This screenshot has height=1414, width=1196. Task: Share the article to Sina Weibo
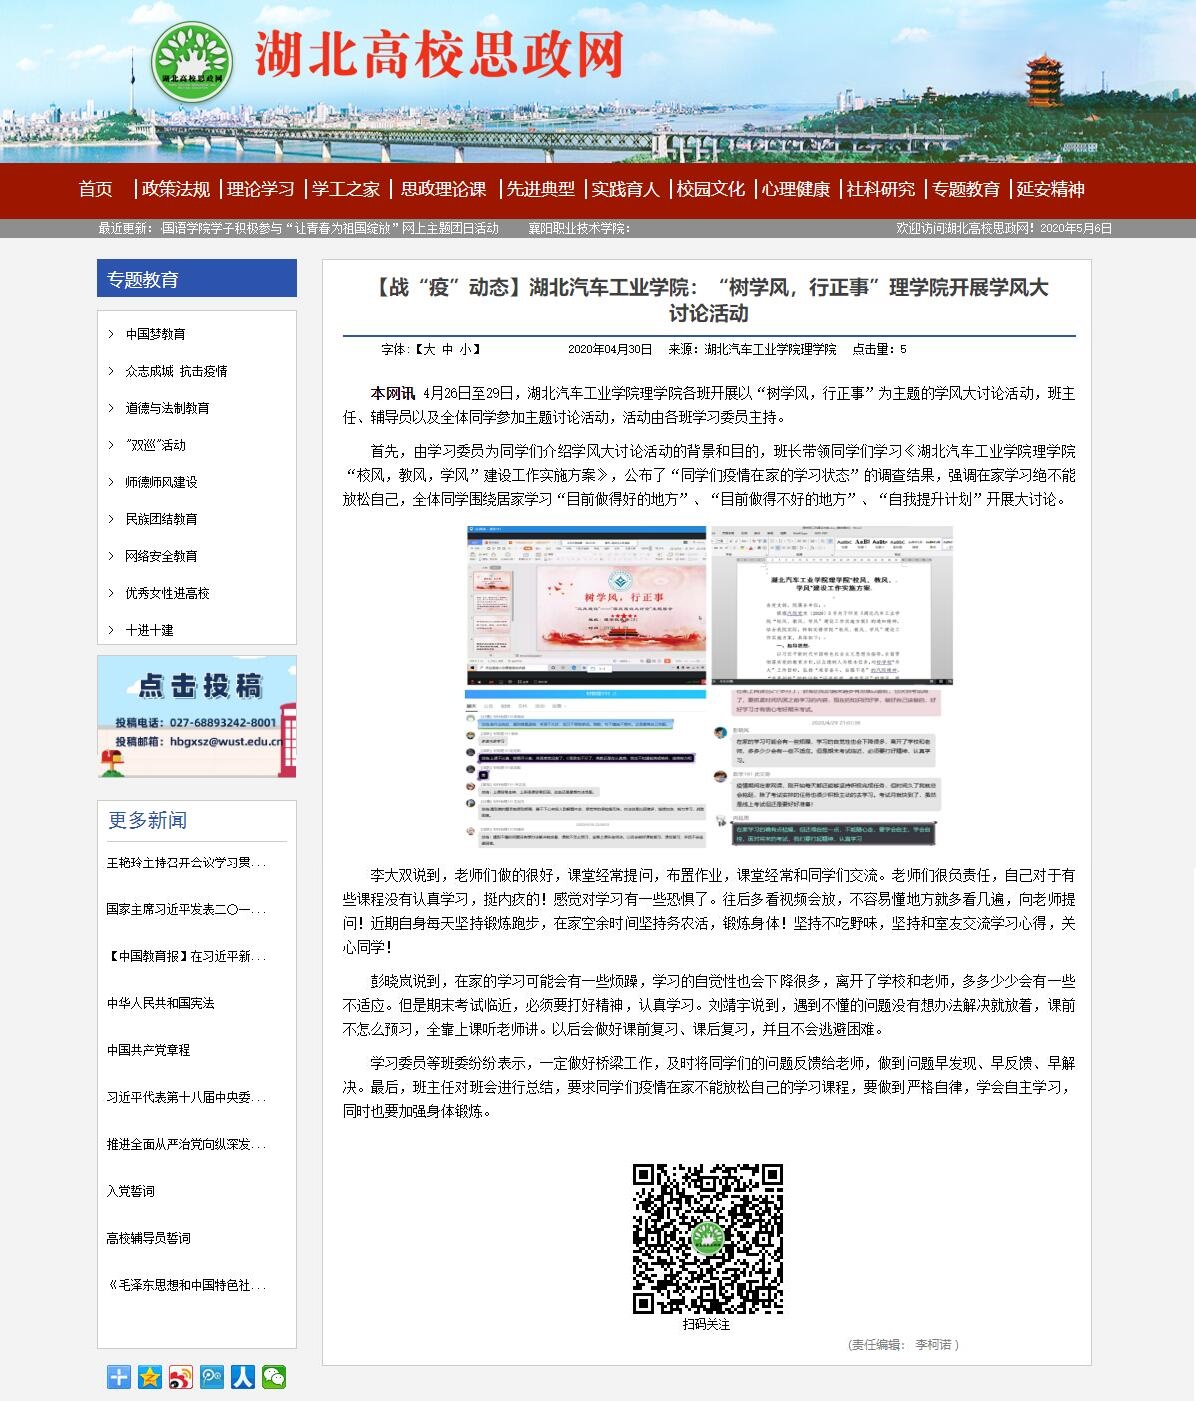pos(181,1377)
